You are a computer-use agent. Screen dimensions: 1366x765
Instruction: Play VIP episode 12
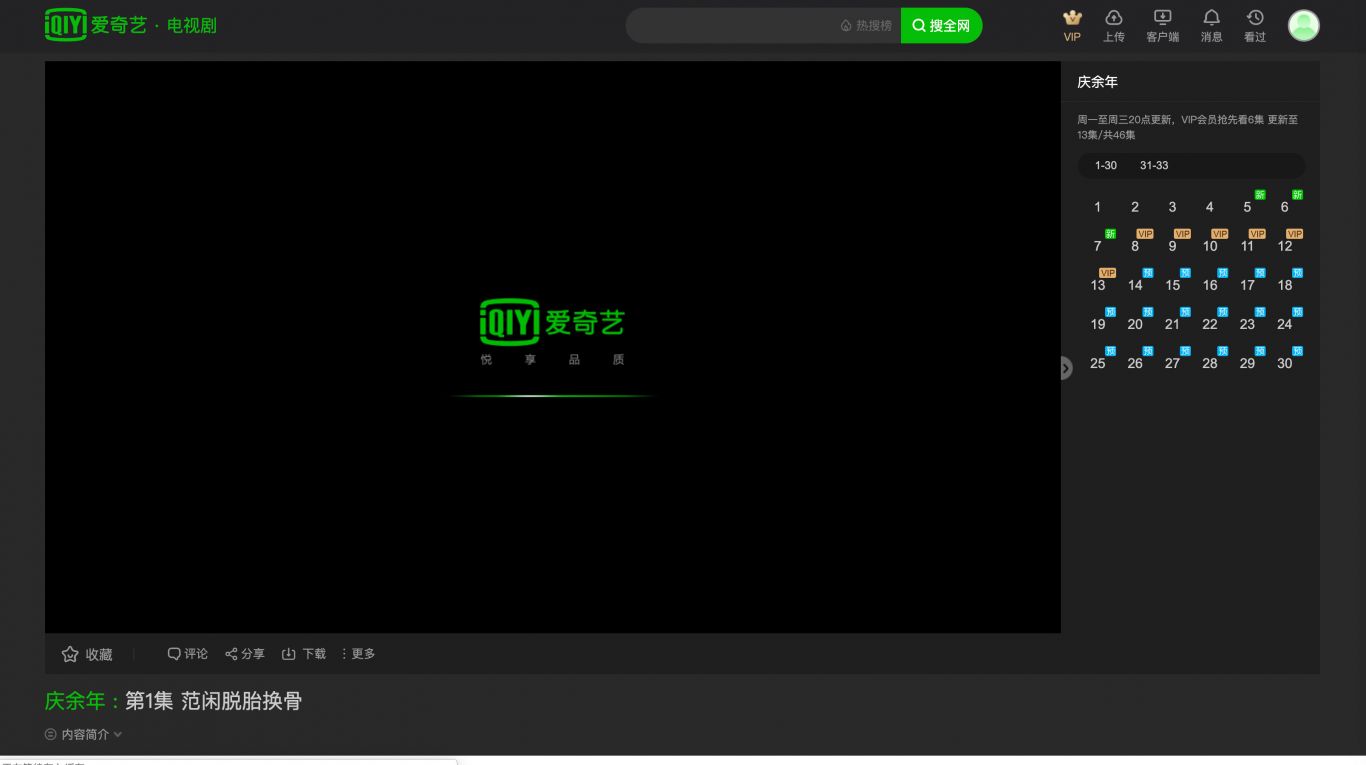[1285, 246]
